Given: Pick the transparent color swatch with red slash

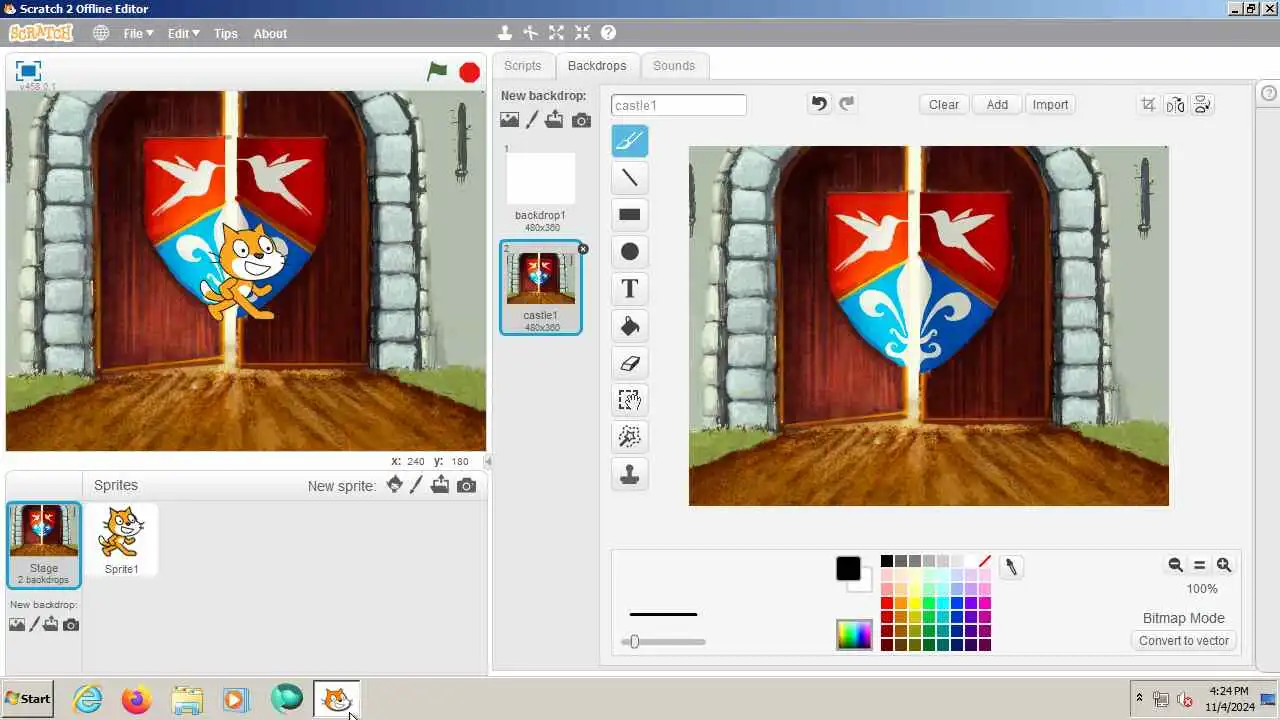Looking at the screenshot, I should [x=985, y=561].
